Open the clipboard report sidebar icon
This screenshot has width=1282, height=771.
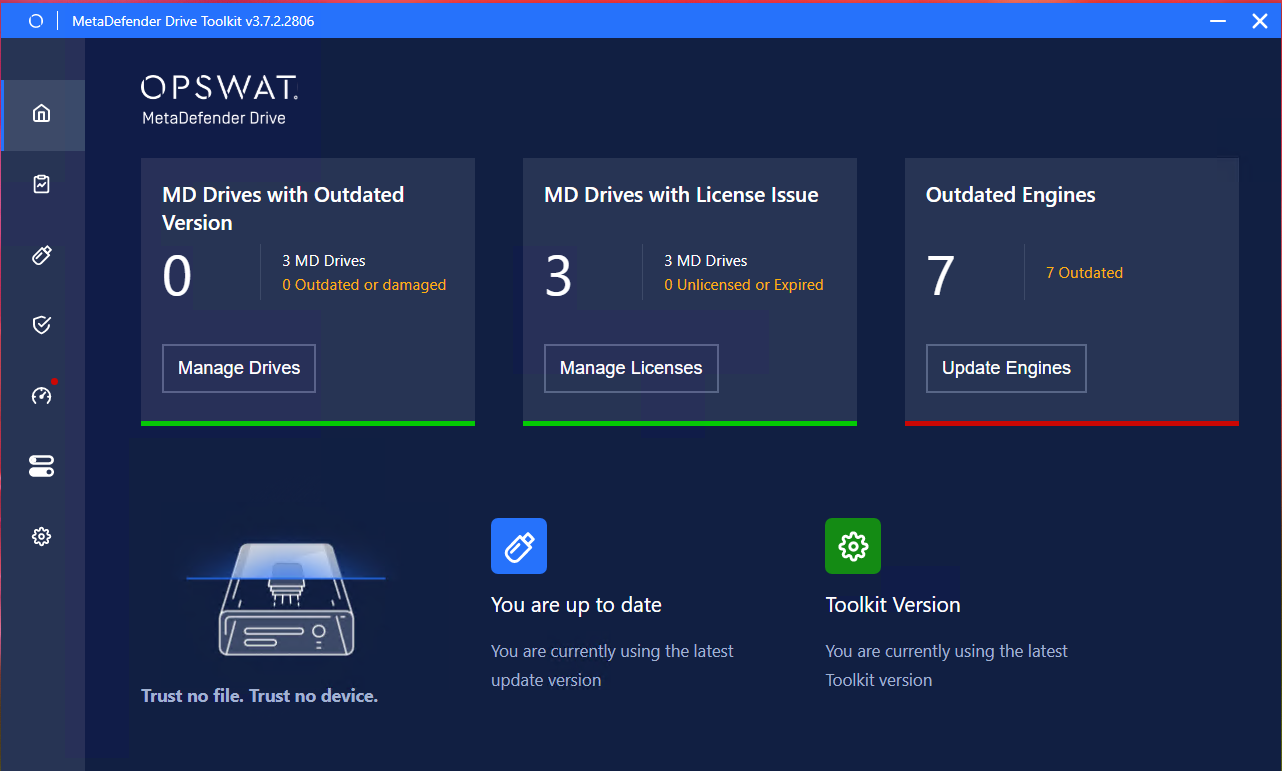(x=41, y=184)
